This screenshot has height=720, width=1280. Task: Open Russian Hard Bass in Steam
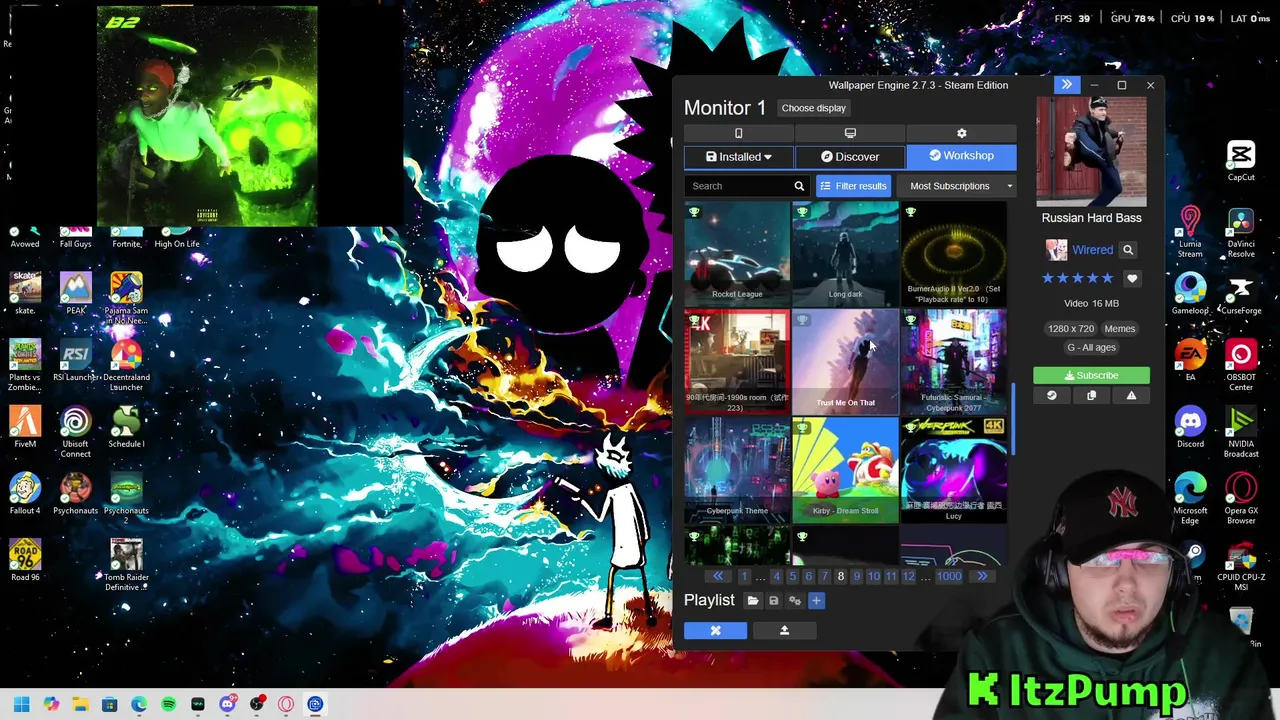(x=1051, y=396)
